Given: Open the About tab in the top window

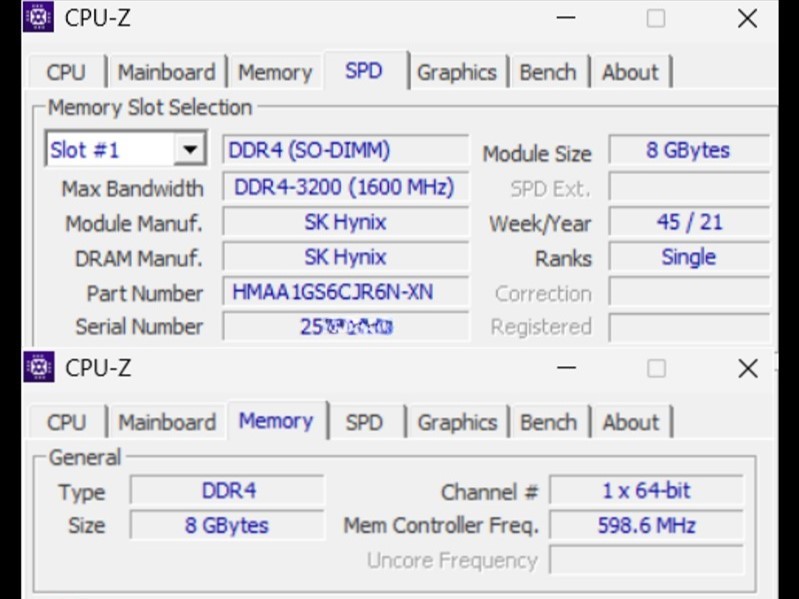Looking at the screenshot, I should coord(630,72).
